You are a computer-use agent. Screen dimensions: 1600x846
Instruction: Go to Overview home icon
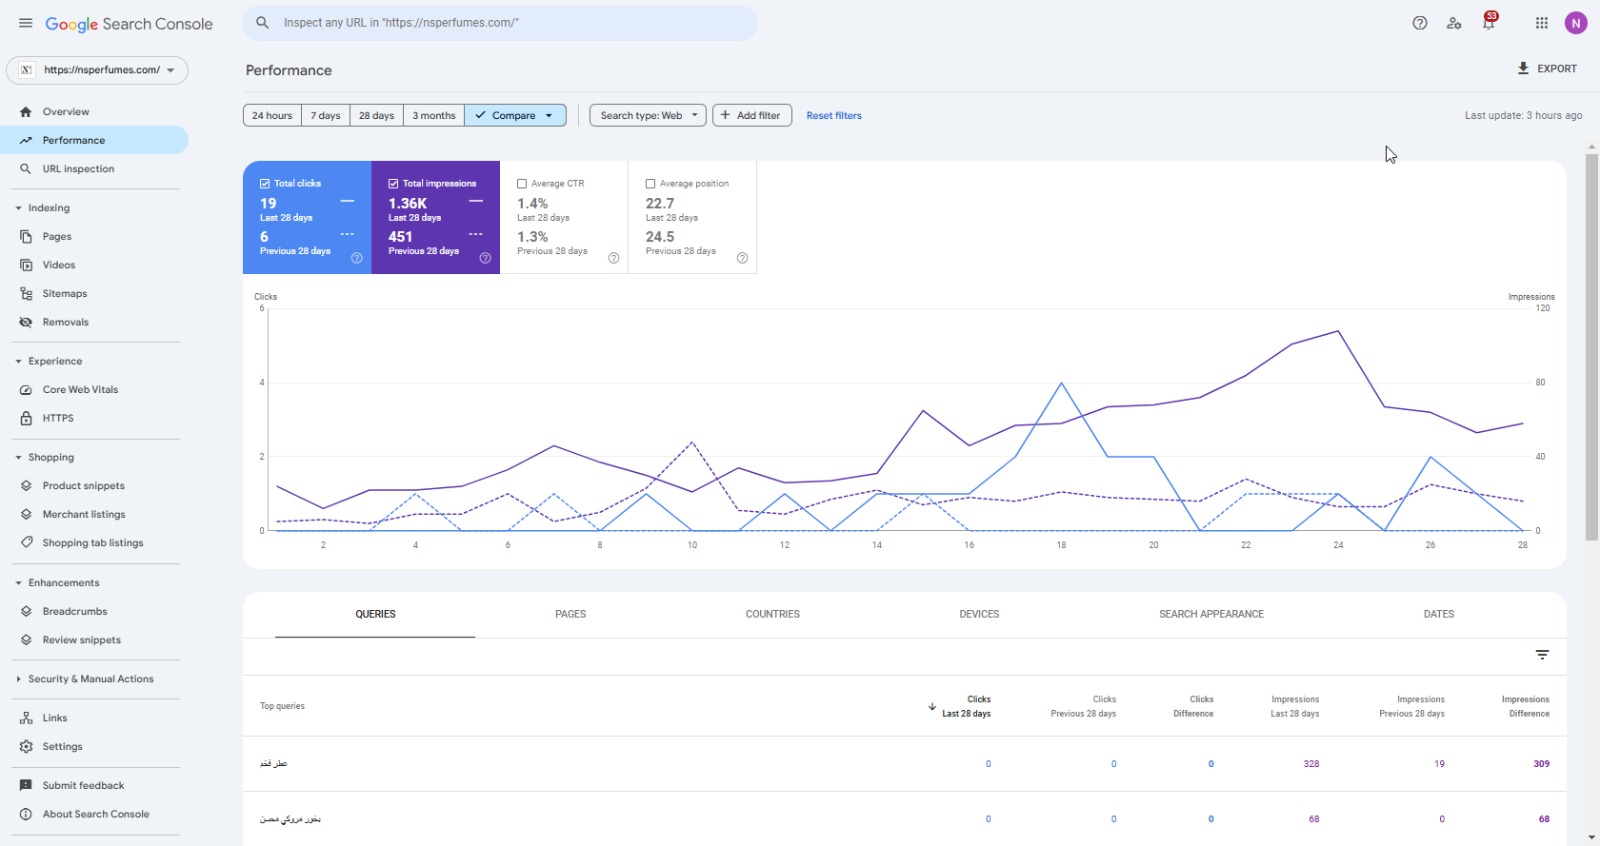[x=26, y=112]
